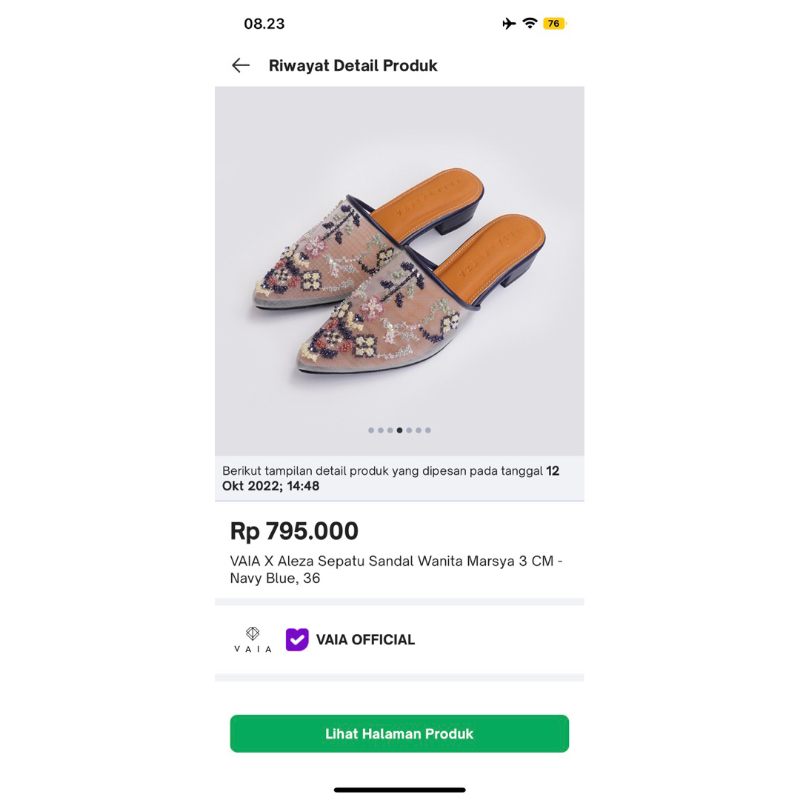Screen dimensions: 800x800
Task: Tap the Rp 795.000 price
Action: point(294,531)
